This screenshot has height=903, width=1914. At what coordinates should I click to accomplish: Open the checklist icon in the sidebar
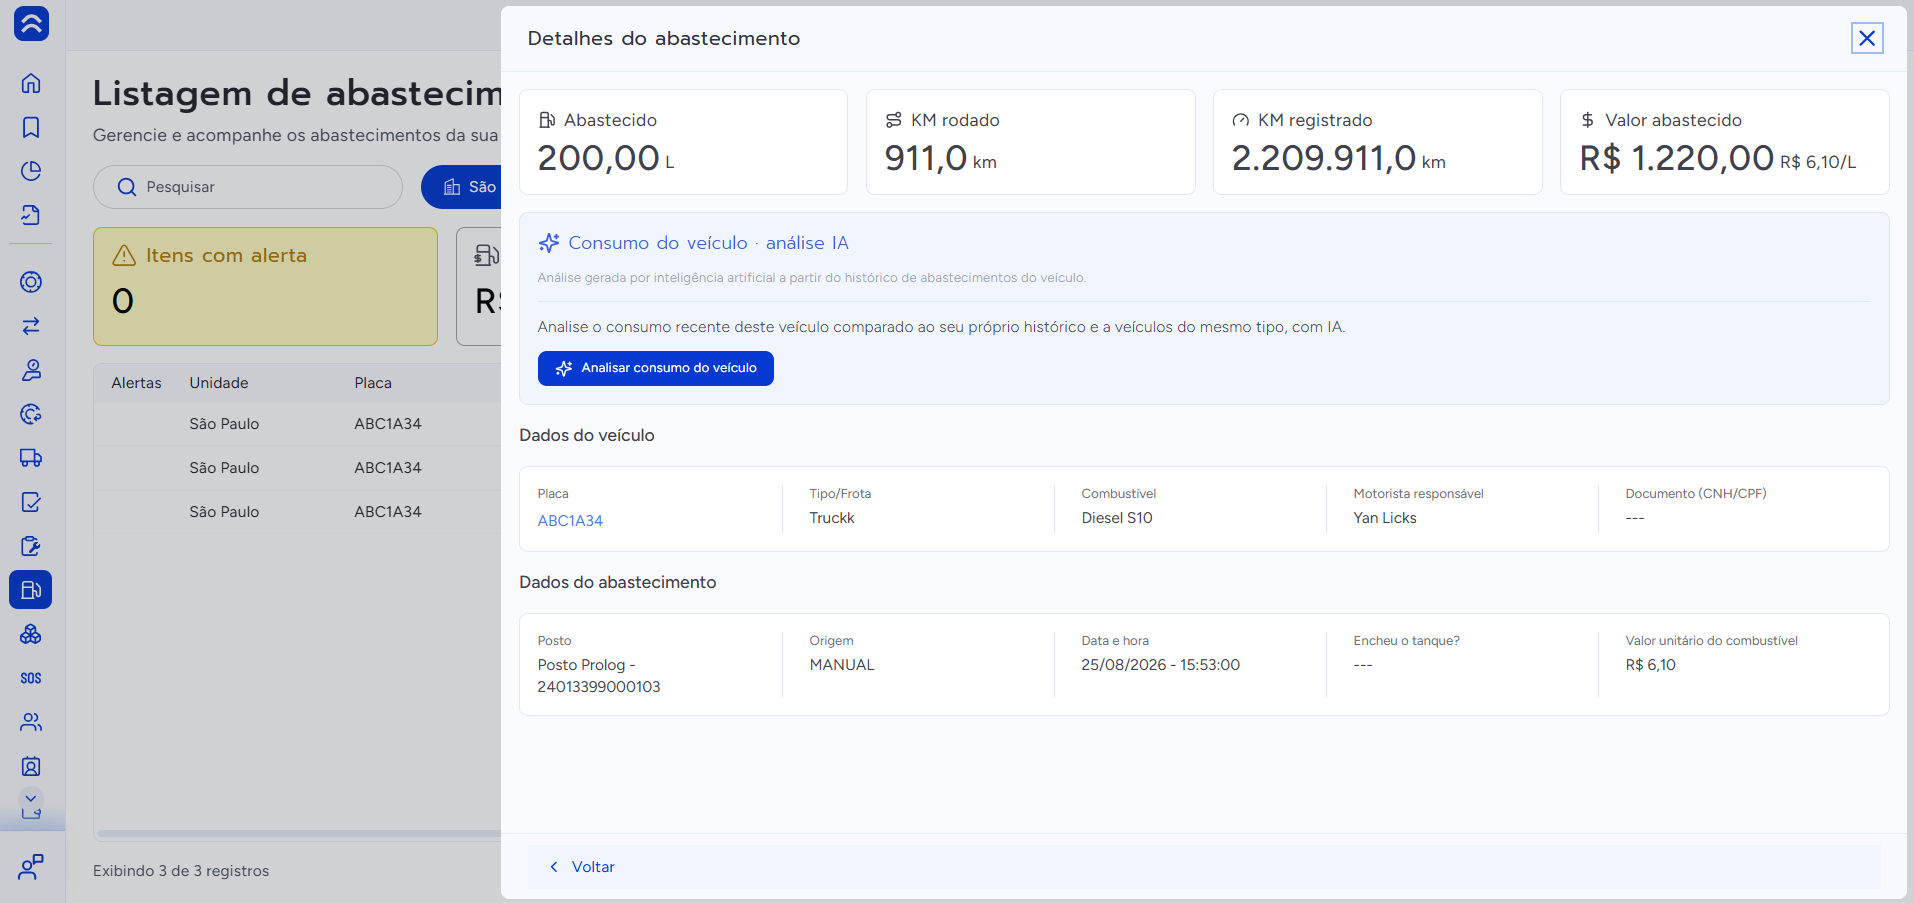(31, 502)
